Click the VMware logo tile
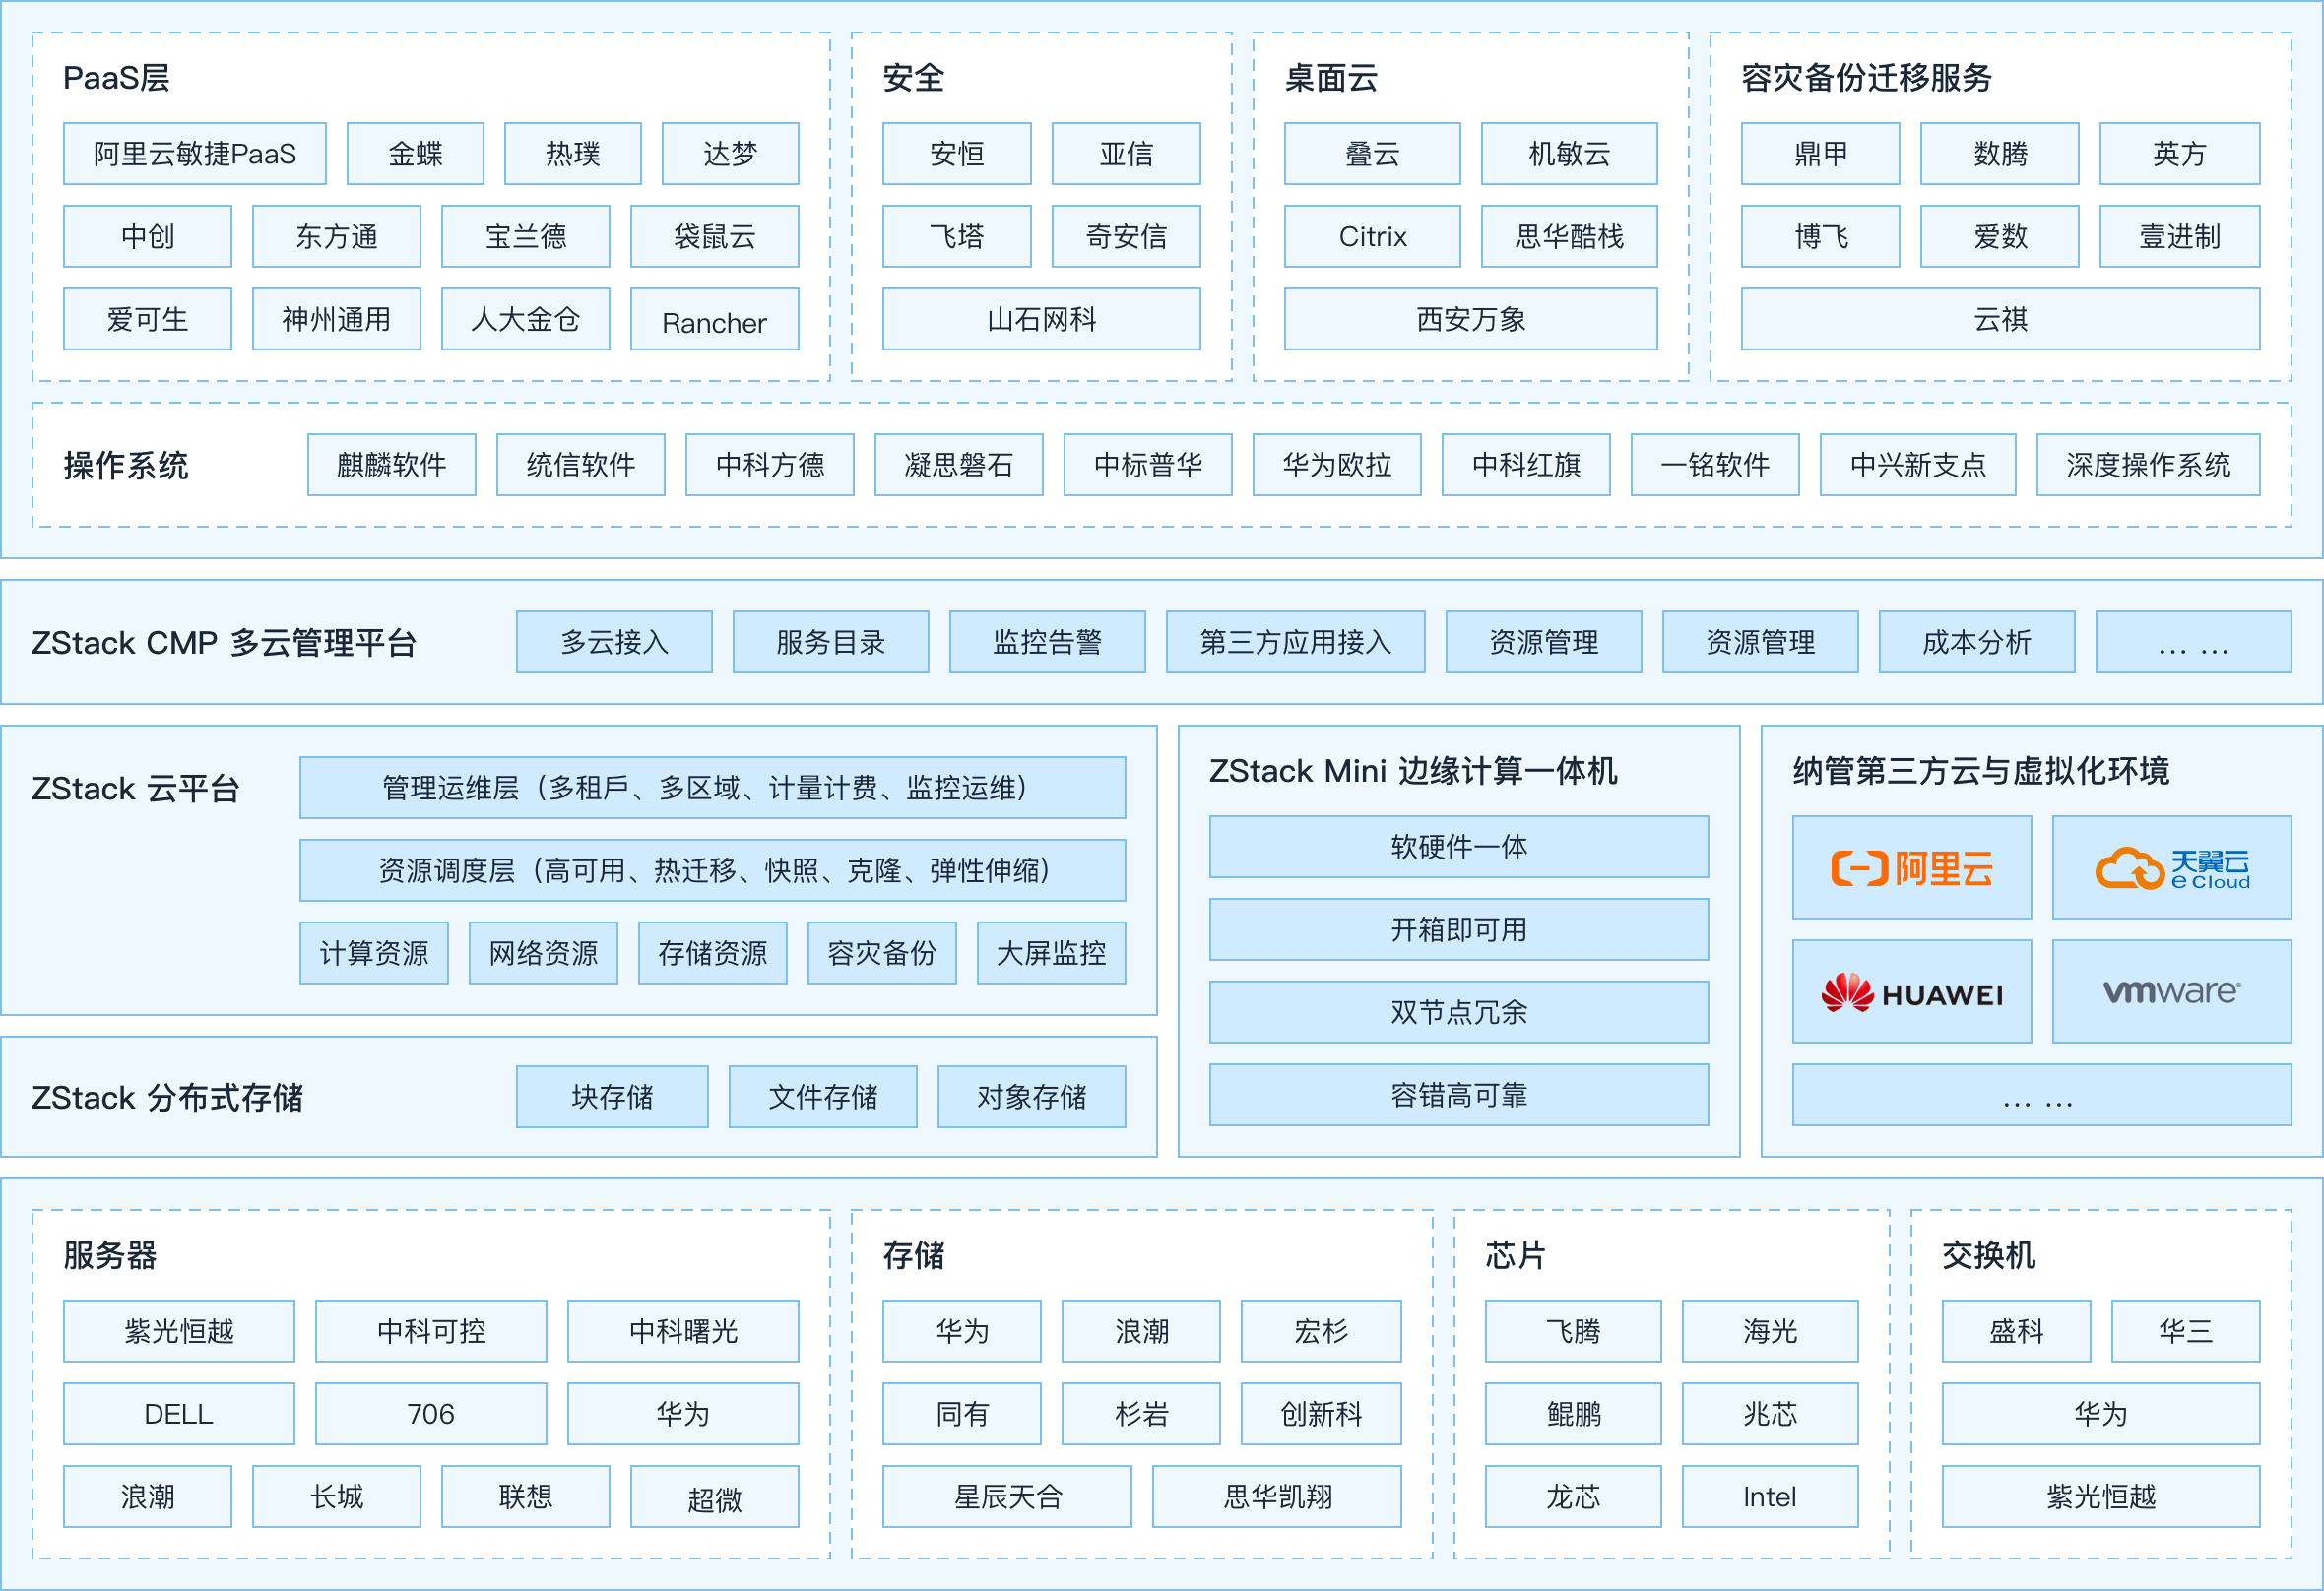Viewport: 2324px width, 1591px height. point(2171,991)
